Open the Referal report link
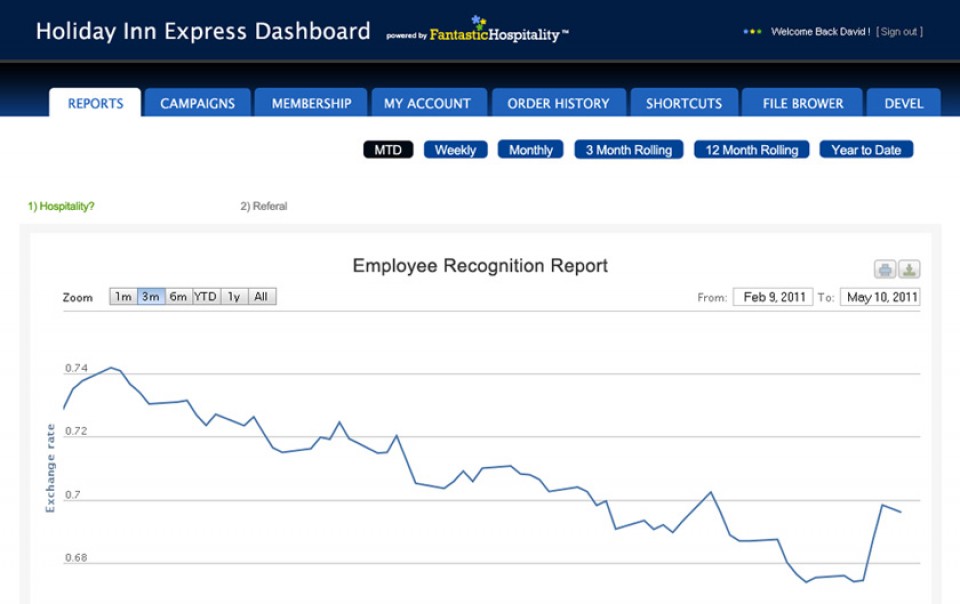The height and width of the screenshot is (604, 960). coord(263,206)
